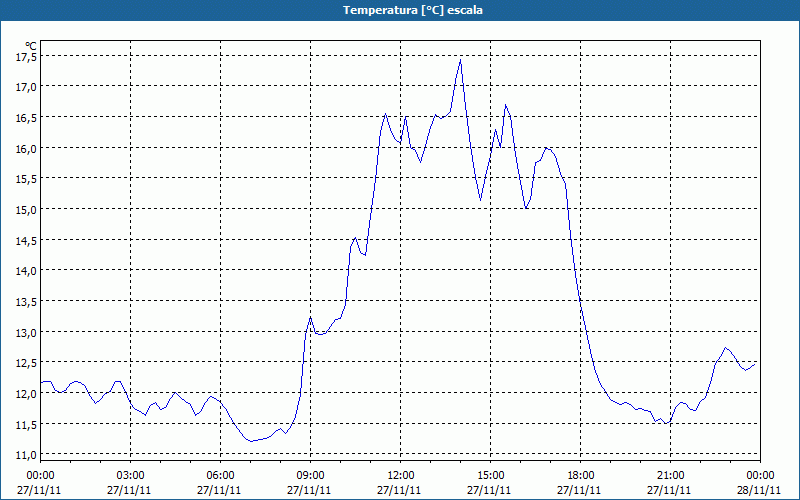Click the 13,0 y-axis label
Viewport: 800px width, 500px height.
click(x=27, y=332)
